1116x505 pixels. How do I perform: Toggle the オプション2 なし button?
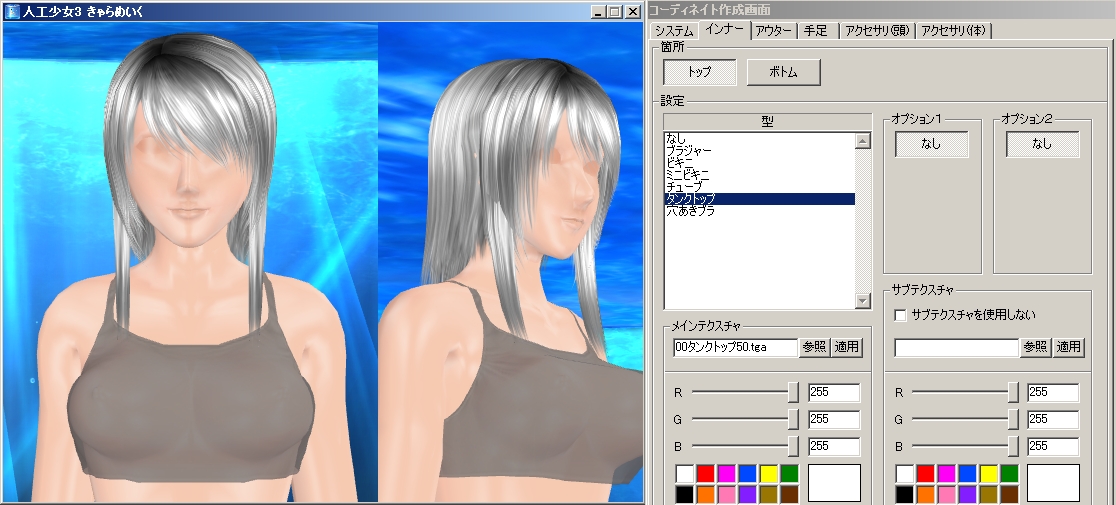click(1042, 144)
